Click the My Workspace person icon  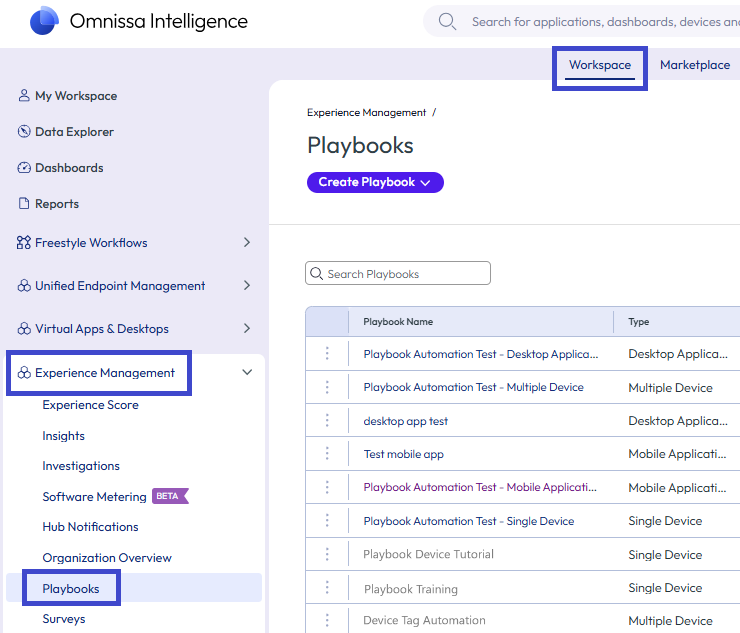click(x=24, y=95)
